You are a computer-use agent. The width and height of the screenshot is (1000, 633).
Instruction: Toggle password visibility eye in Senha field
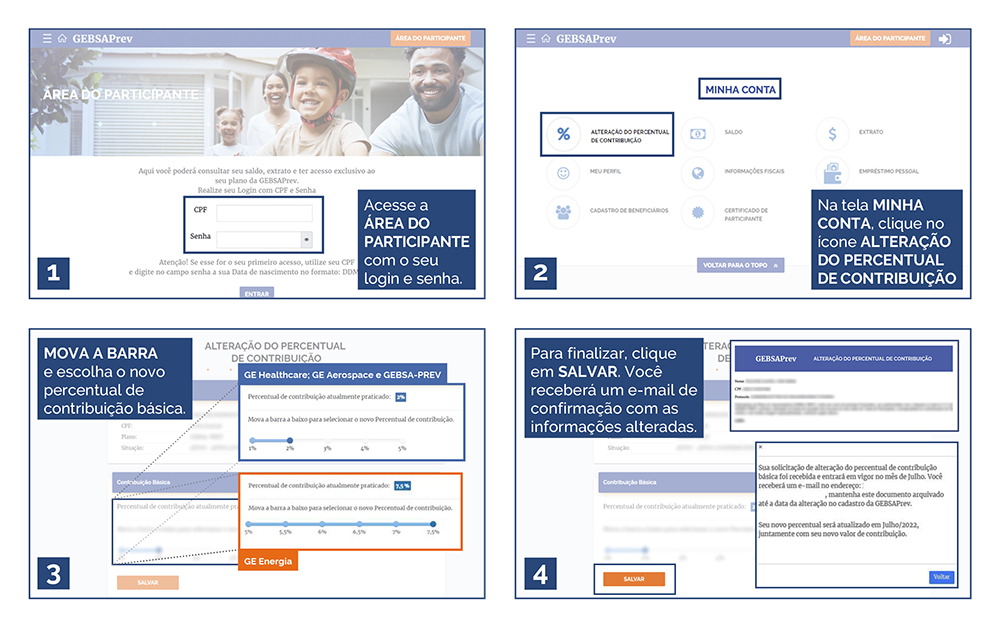pyautogui.click(x=307, y=240)
